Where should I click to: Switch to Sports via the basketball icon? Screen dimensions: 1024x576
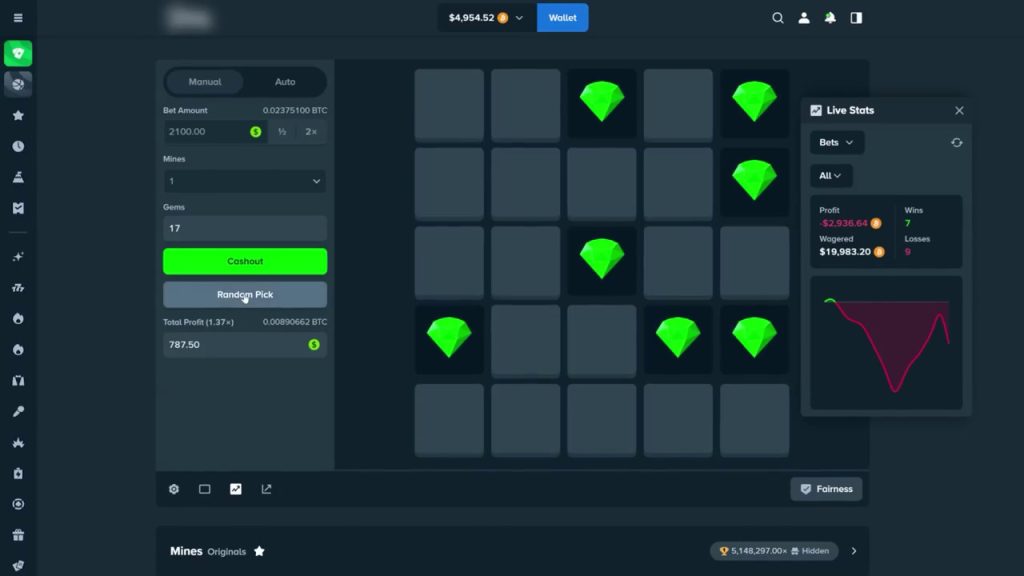(x=18, y=84)
